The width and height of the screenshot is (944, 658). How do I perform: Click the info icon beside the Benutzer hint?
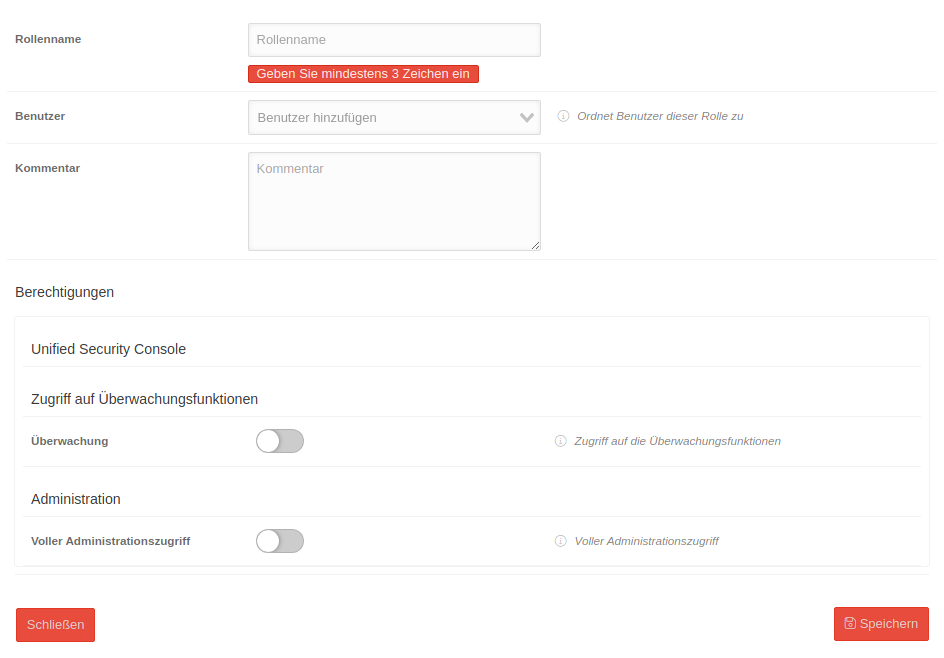(563, 116)
